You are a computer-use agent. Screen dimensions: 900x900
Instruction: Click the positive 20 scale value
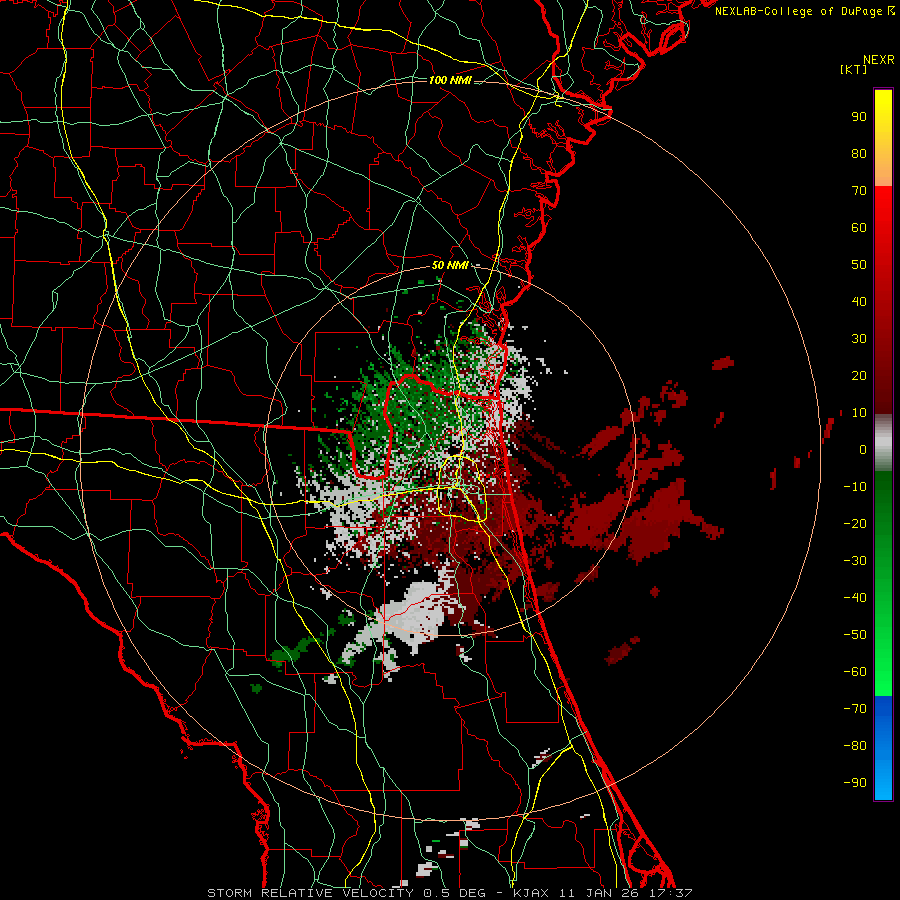tap(859, 375)
